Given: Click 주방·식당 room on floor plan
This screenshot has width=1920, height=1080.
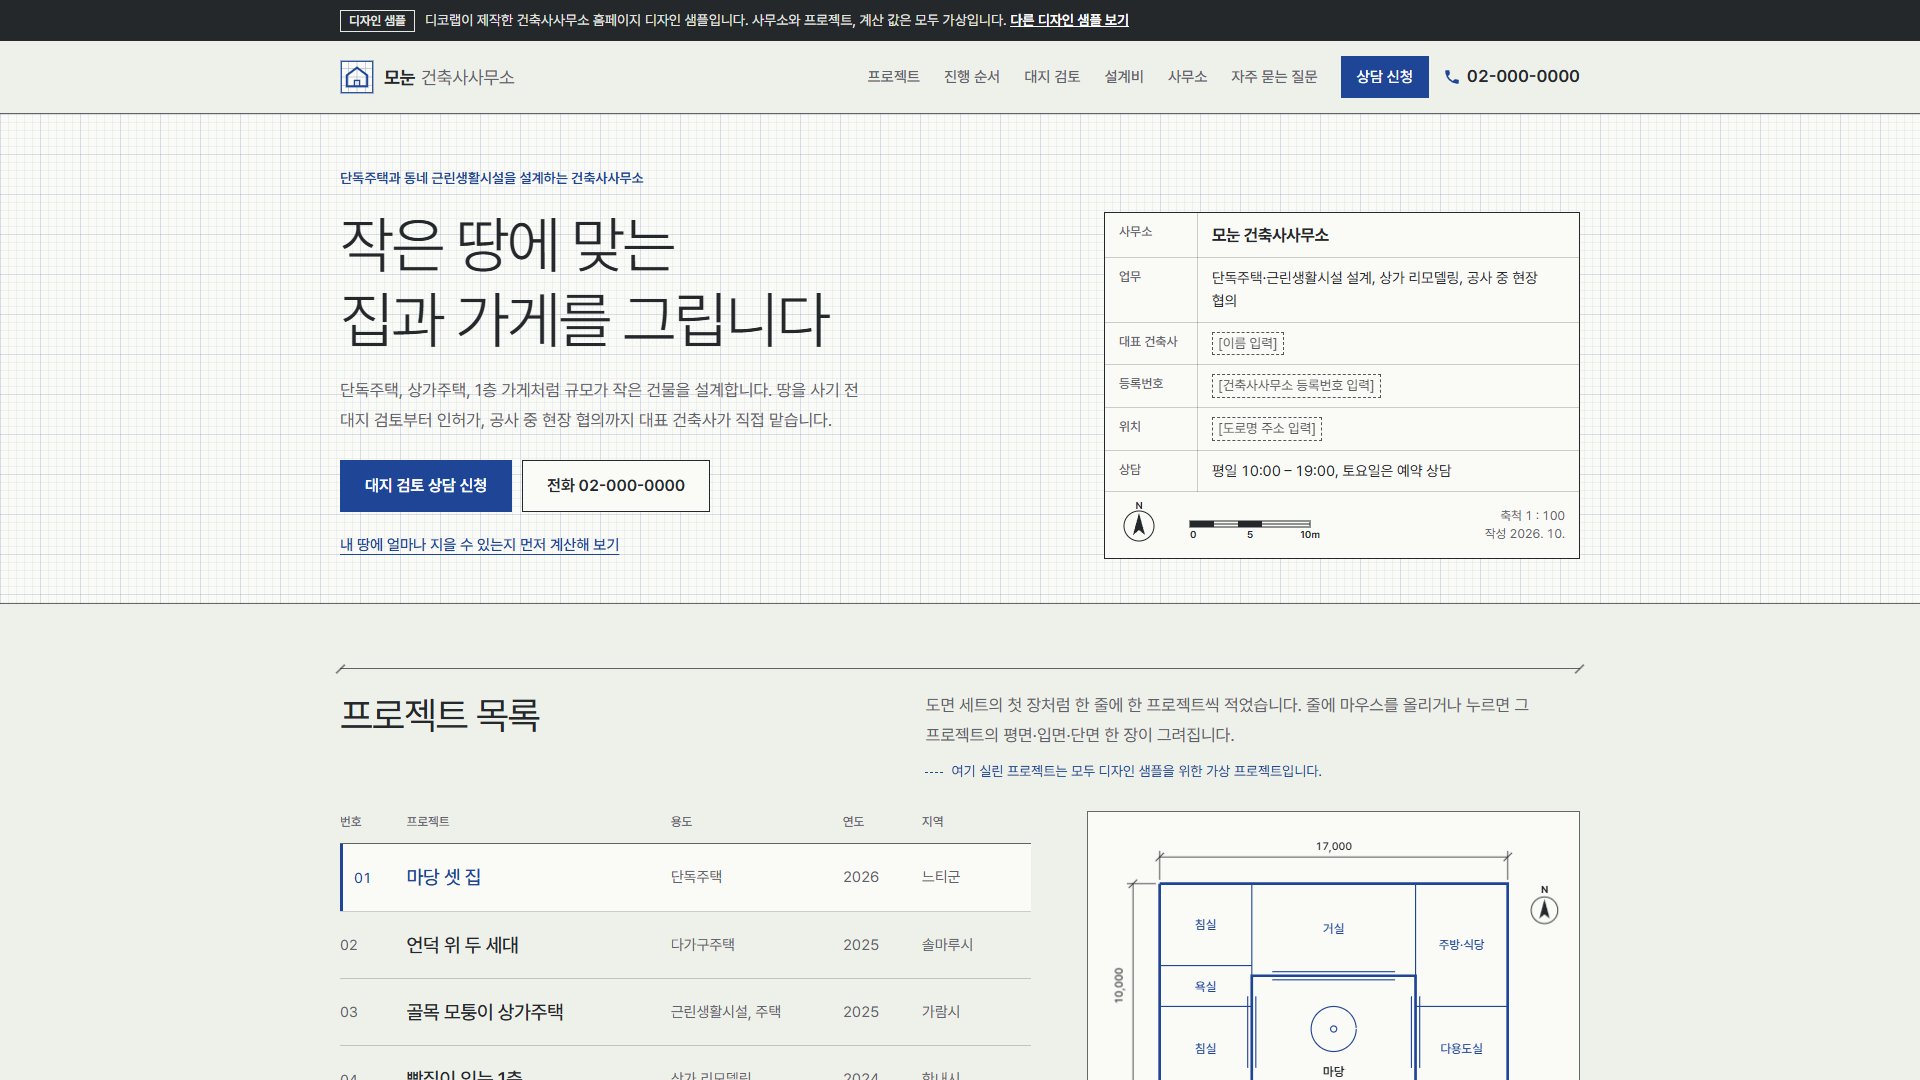Looking at the screenshot, I should pos(1461,945).
